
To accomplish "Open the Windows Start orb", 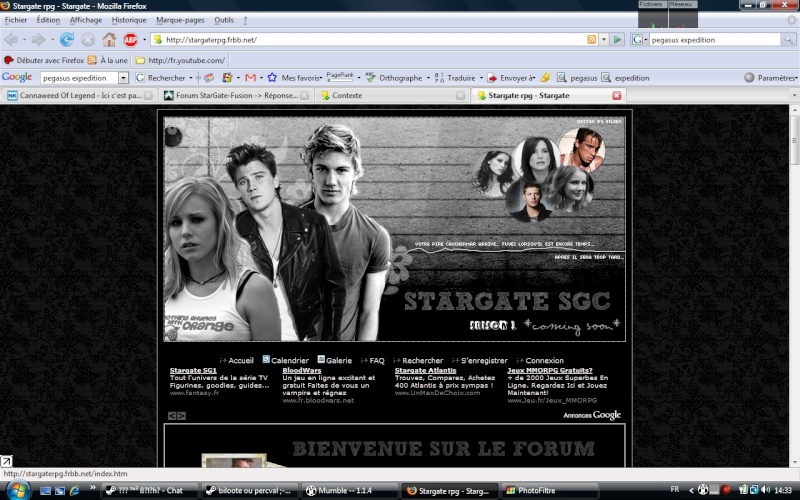I will pyautogui.click(x=18, y=490).
